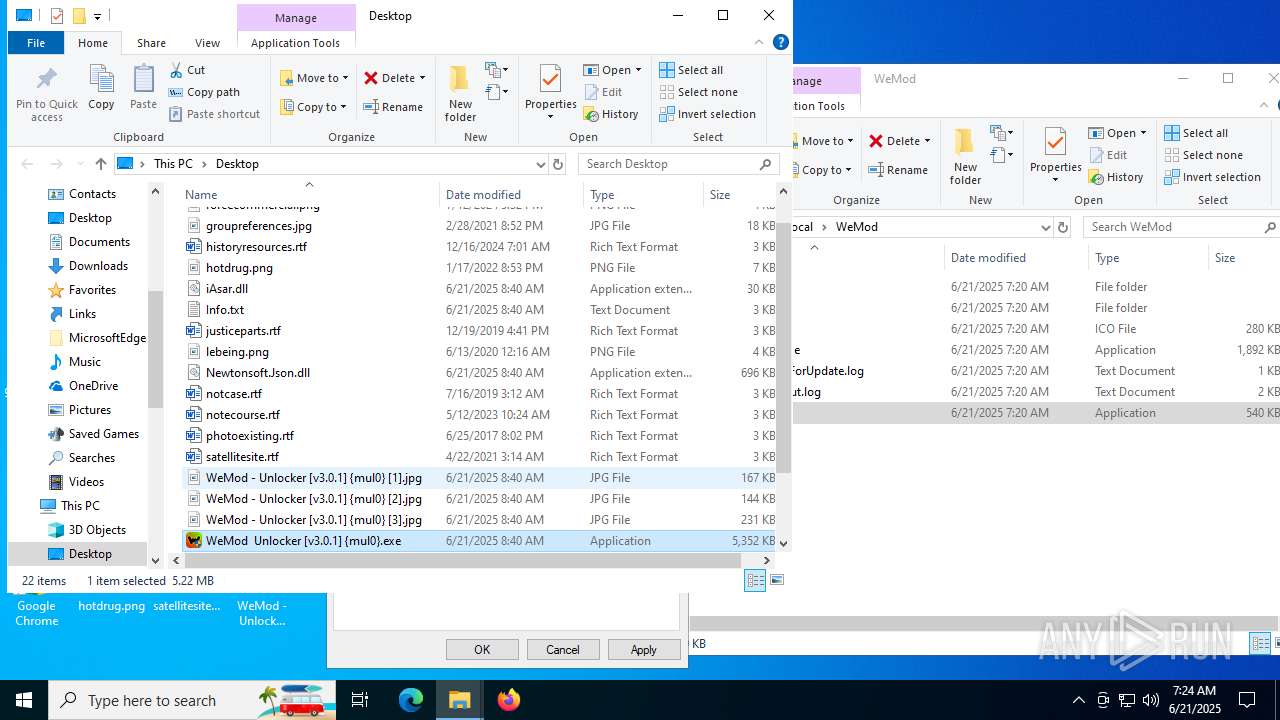
Task: Open Copy to dropdown in Desktop window
Action: [x=314, y=107]
